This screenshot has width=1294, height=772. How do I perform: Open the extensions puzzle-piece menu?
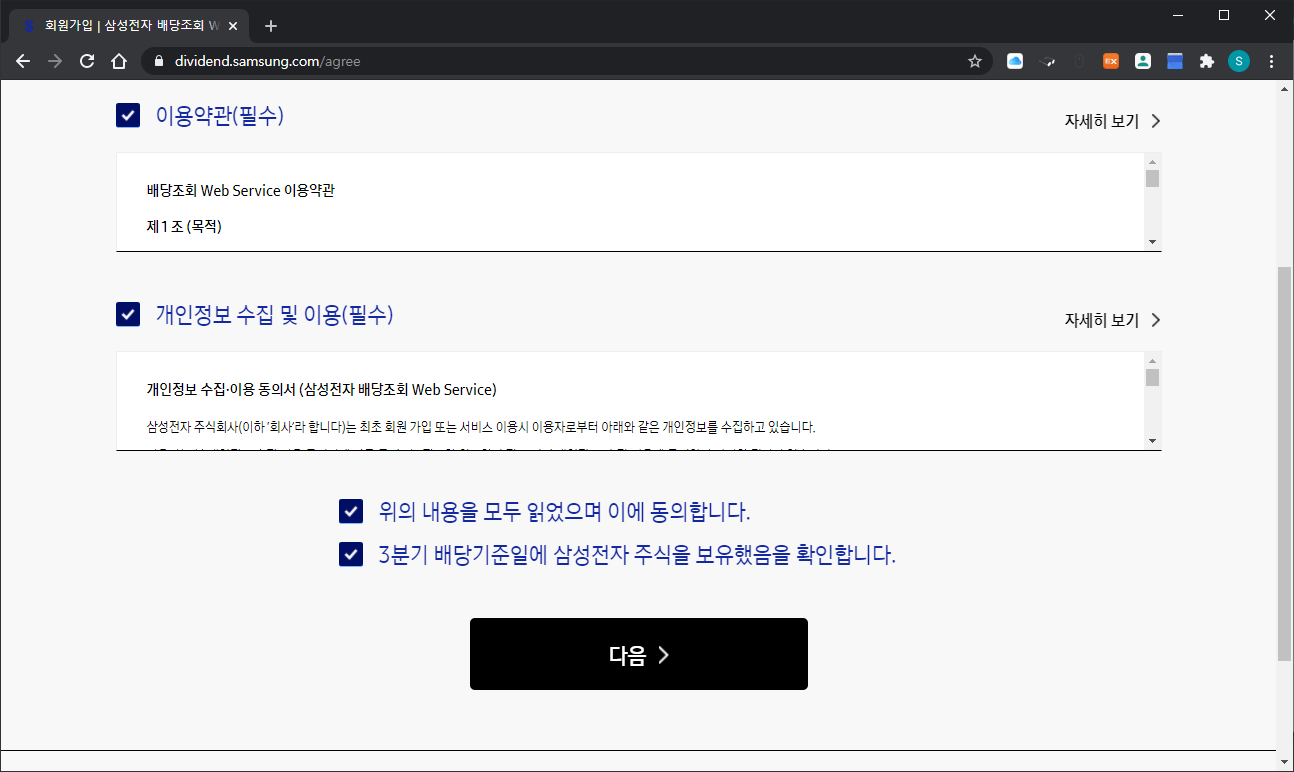[x=1207, y=61]
